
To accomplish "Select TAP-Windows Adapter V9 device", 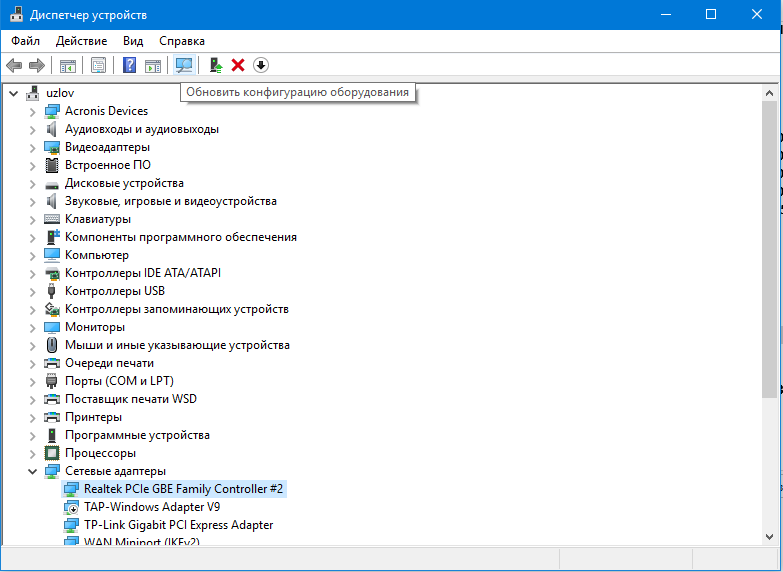I will 151,507.
